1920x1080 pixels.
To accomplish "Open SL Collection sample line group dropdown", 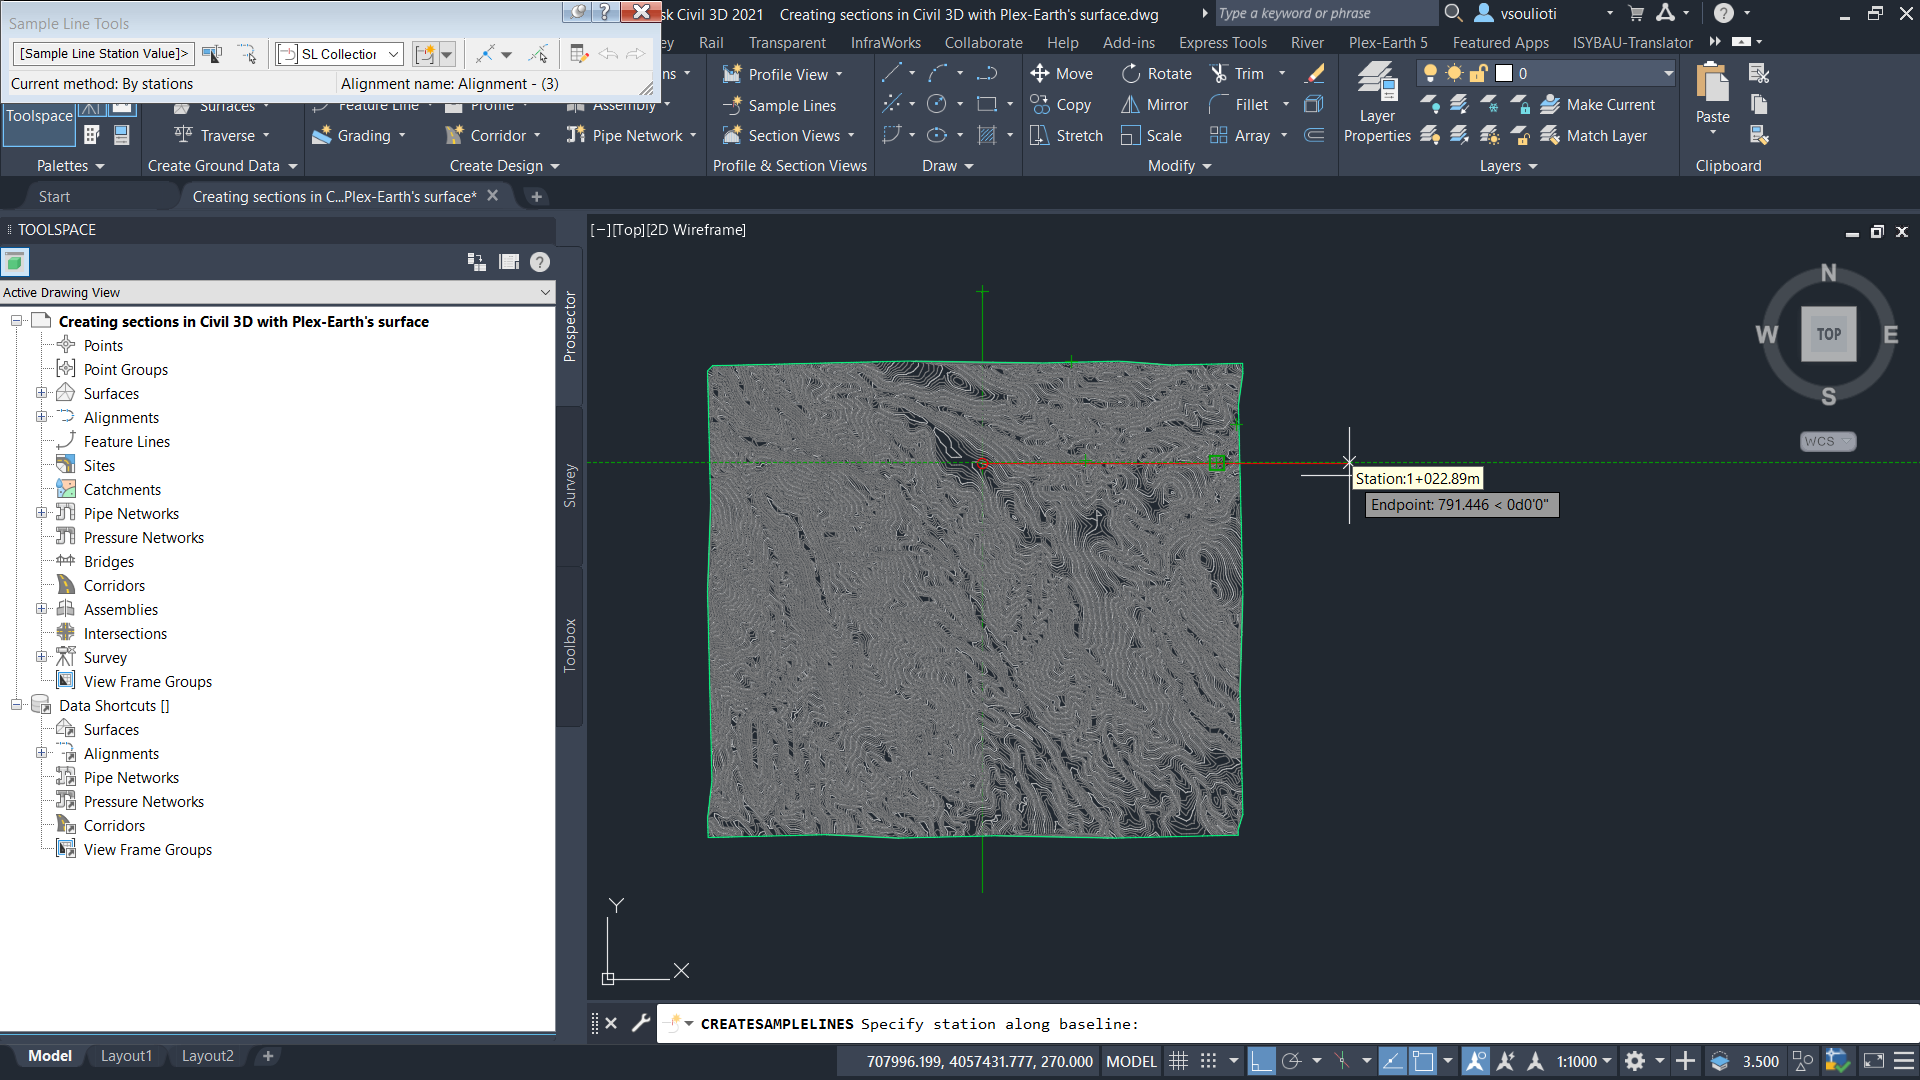I will tap(394, 54).
